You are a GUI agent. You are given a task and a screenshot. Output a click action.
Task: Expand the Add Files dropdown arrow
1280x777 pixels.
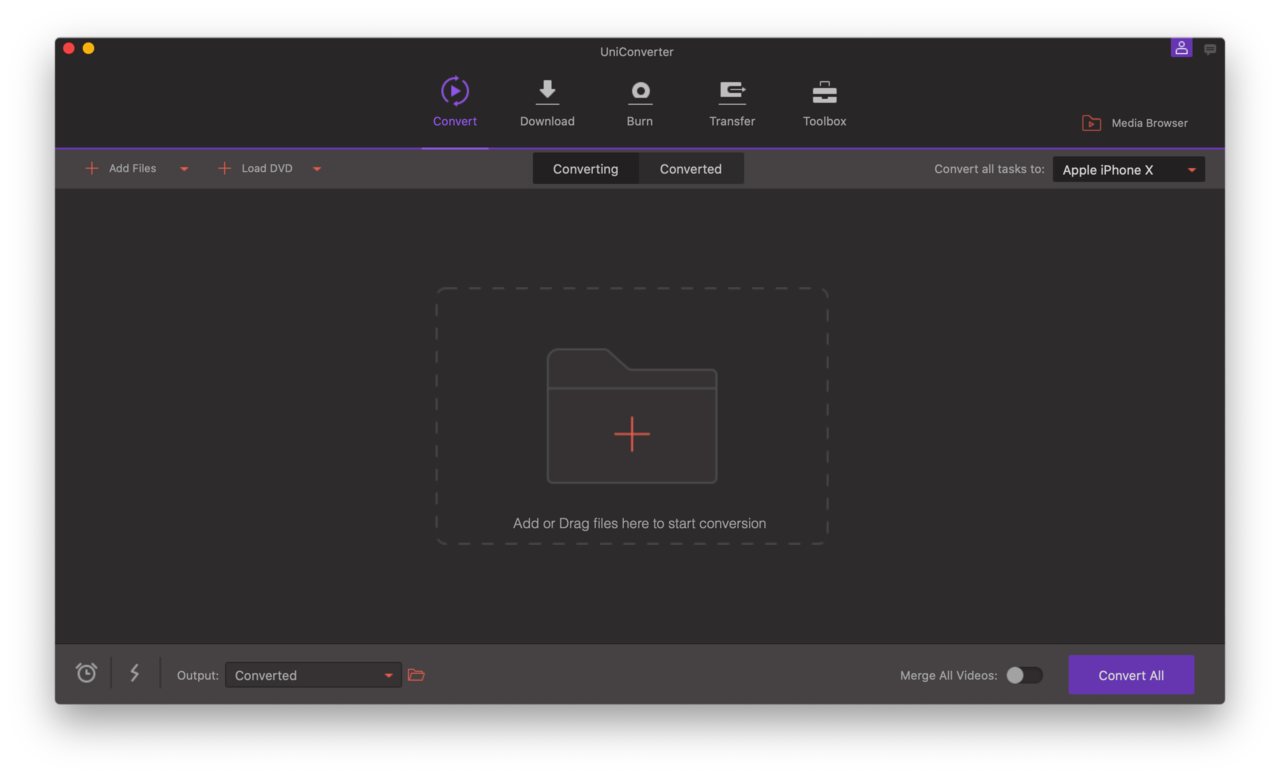click(184, 169)
